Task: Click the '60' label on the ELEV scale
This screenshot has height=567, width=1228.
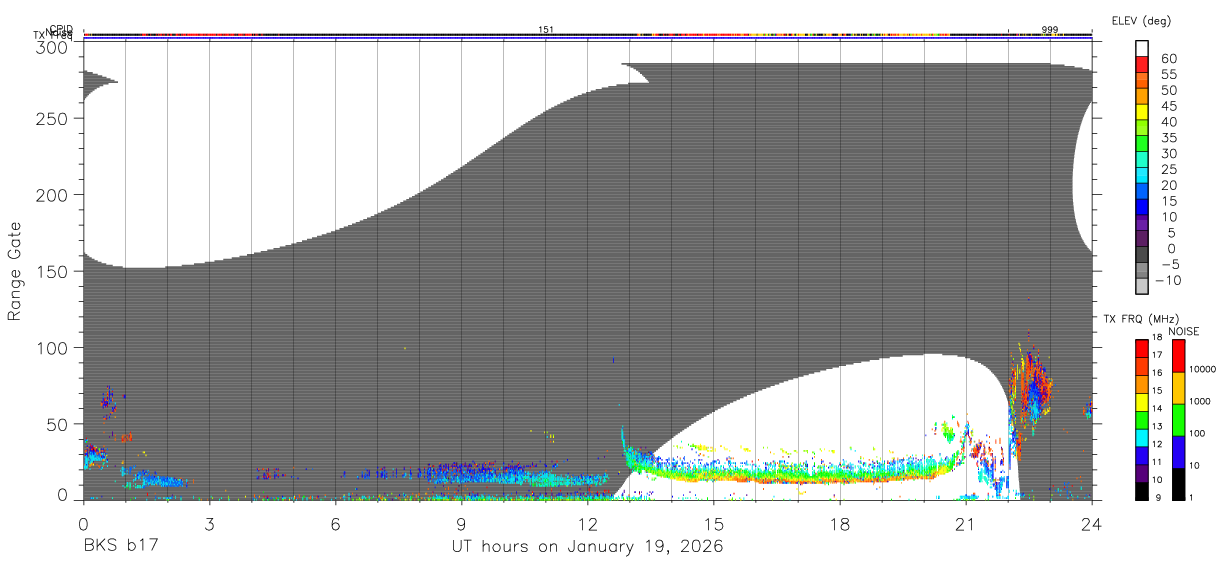Action: click(x=1168, y=58)
